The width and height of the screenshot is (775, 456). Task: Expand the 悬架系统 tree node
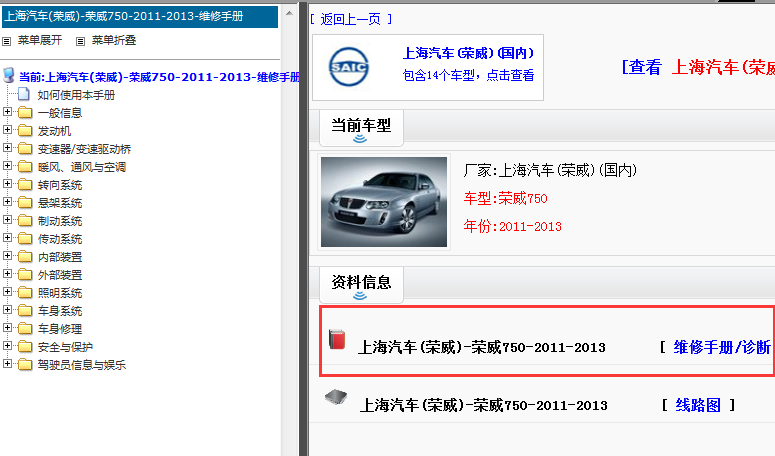pos(7,202)
